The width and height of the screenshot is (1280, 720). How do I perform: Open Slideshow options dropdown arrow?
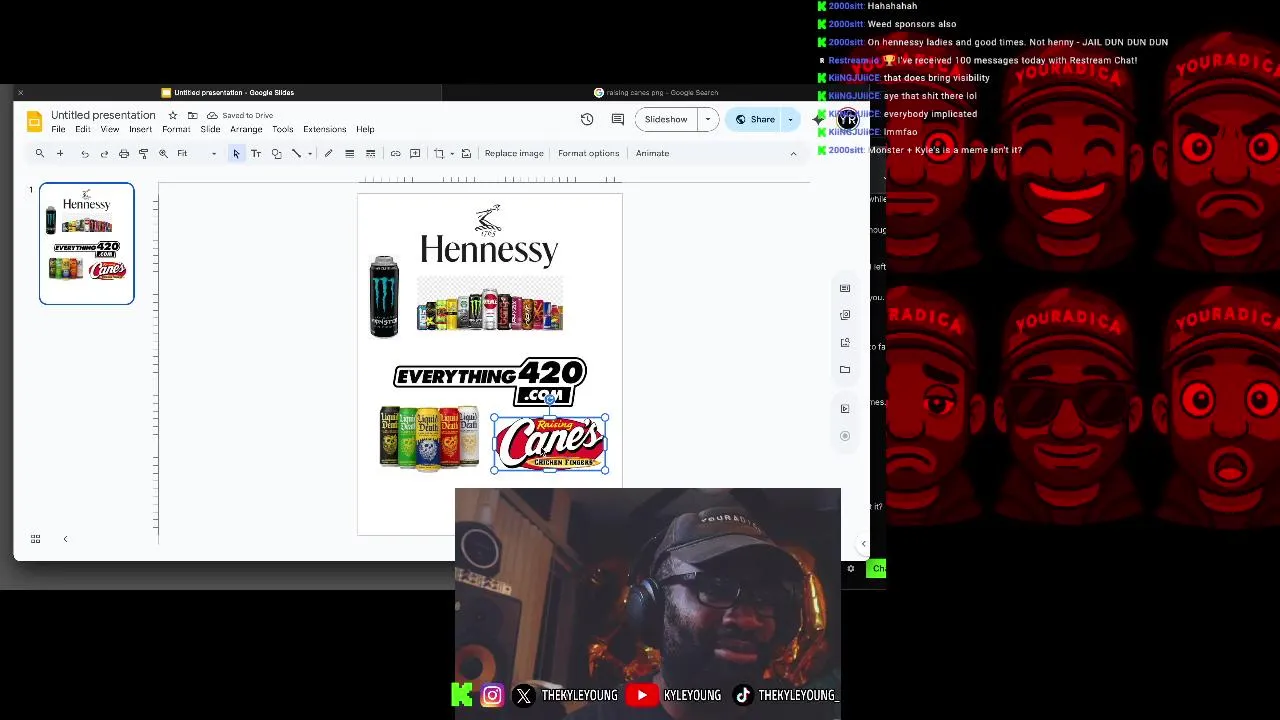[x=708, y=119]
